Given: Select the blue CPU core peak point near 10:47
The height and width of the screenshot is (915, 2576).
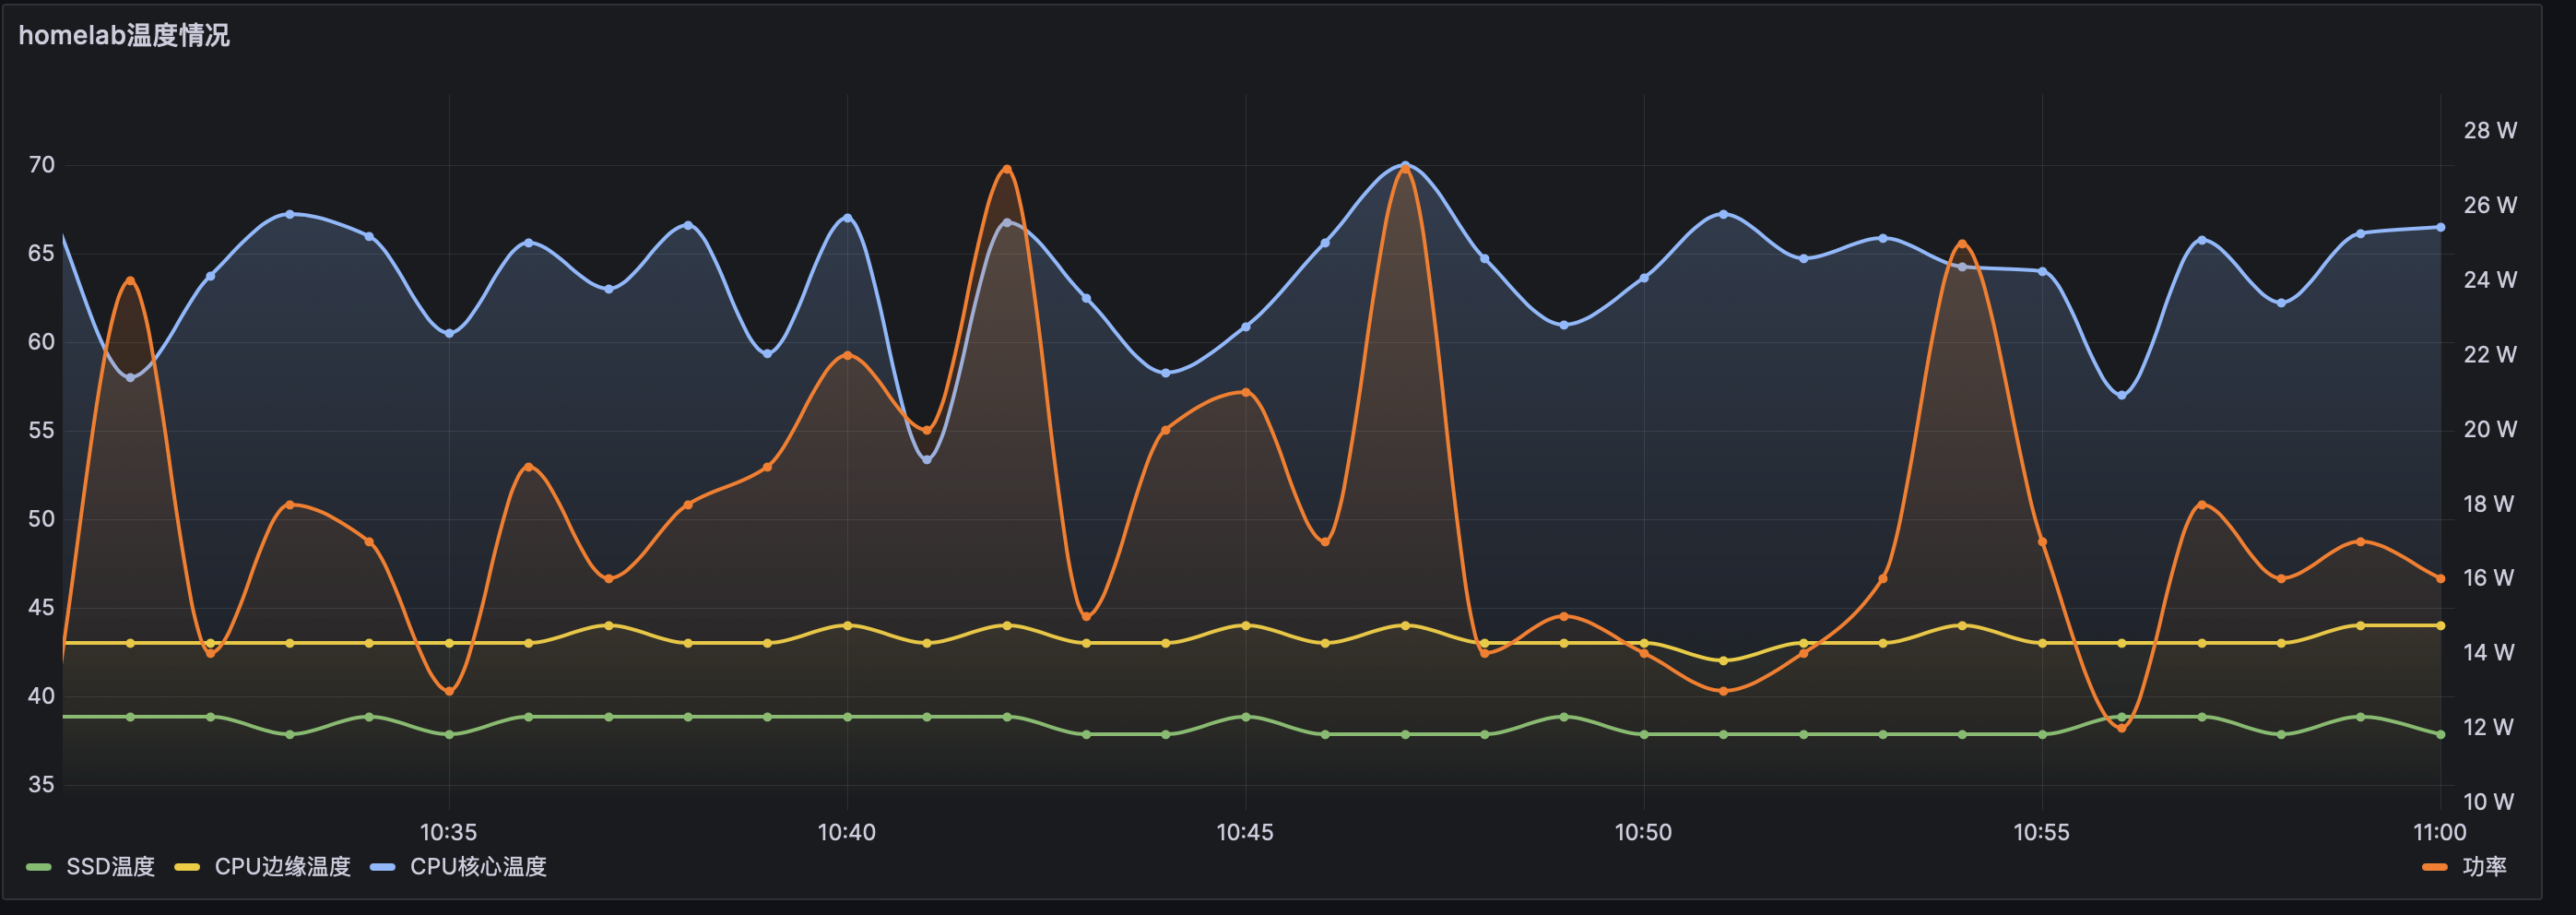Looking at the screenshot, I should click(x=1405, y=165).
